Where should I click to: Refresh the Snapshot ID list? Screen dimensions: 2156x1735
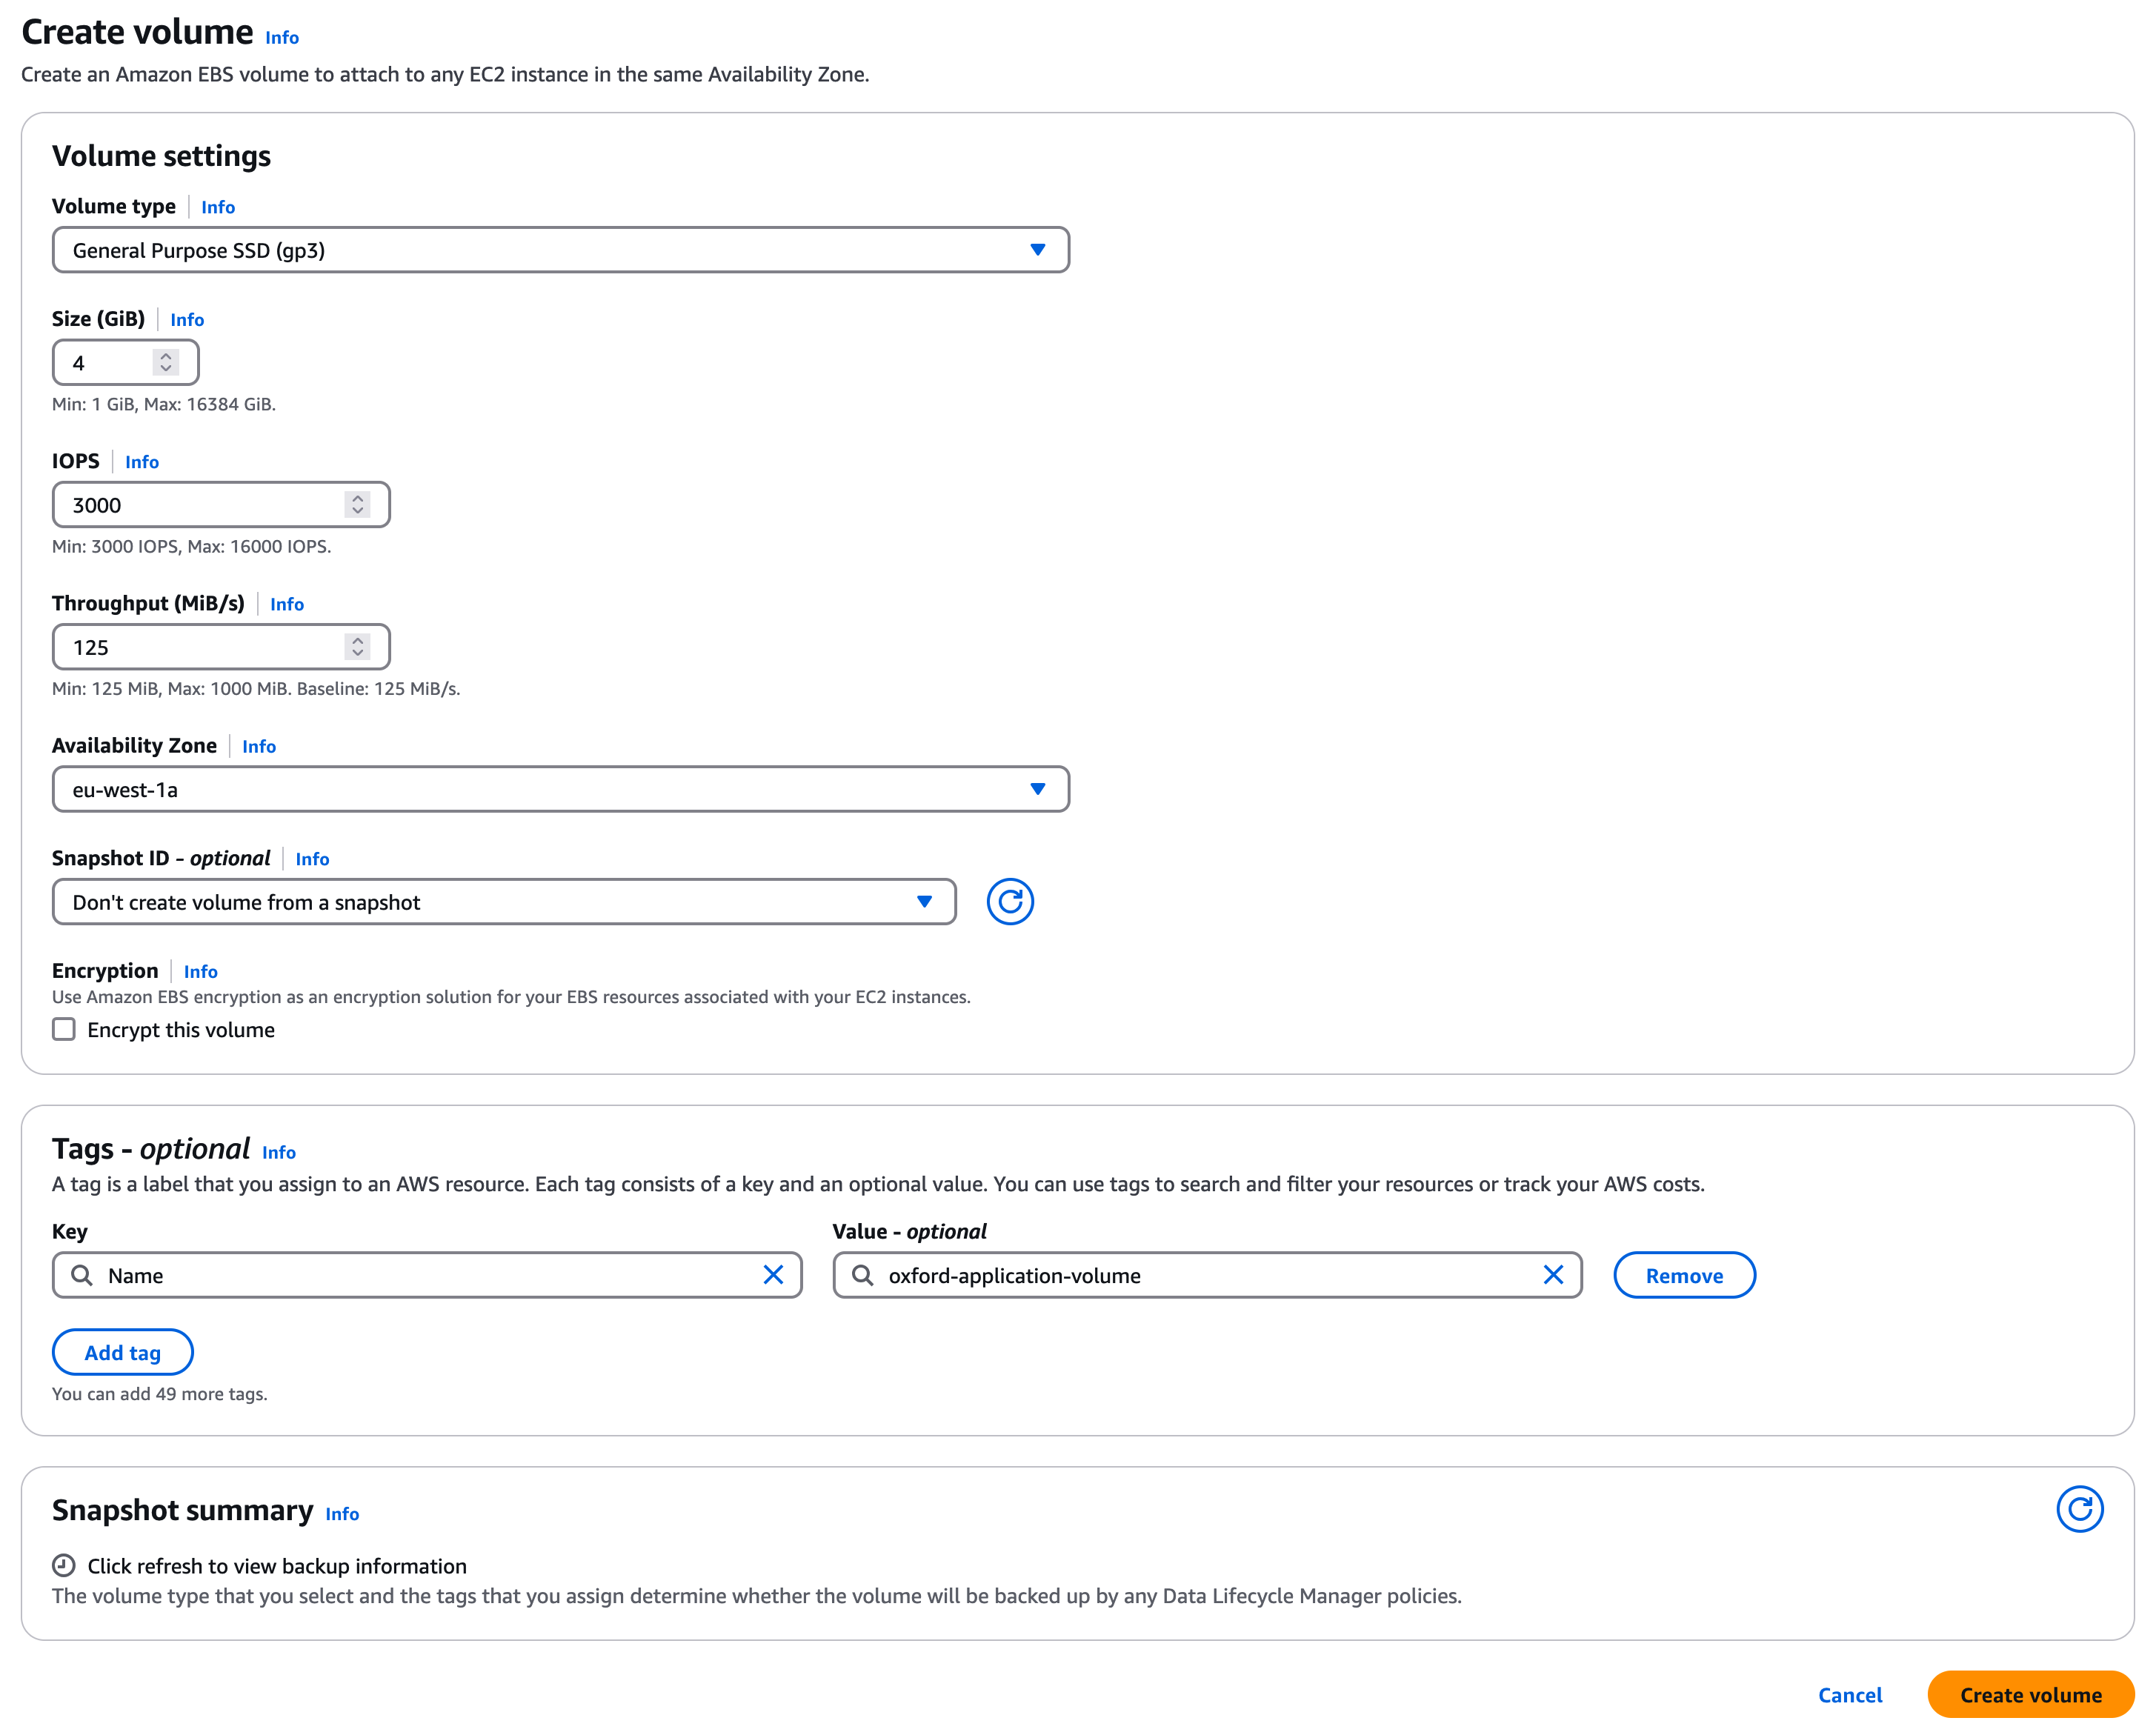pos(1010,902)
